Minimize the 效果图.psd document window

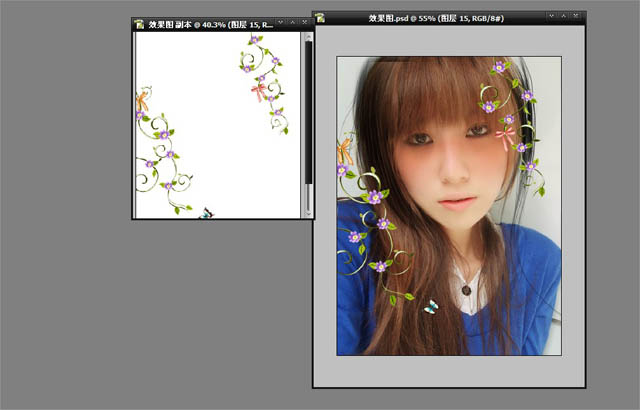tap(552, 18)
